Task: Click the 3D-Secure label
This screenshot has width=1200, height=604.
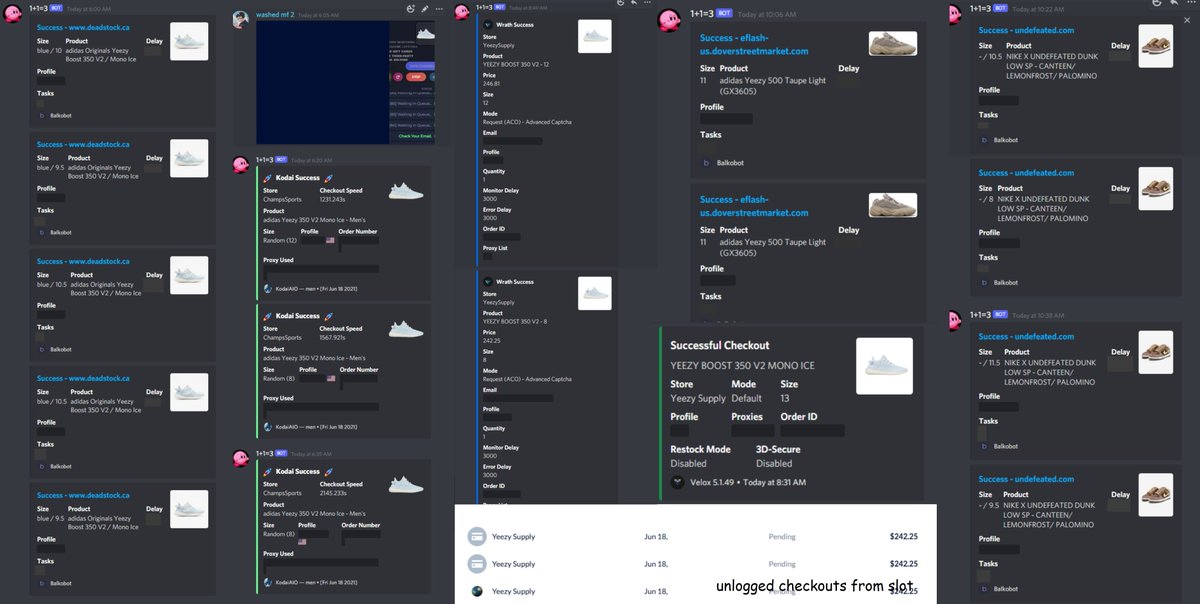Action: (x=777, y=450)
